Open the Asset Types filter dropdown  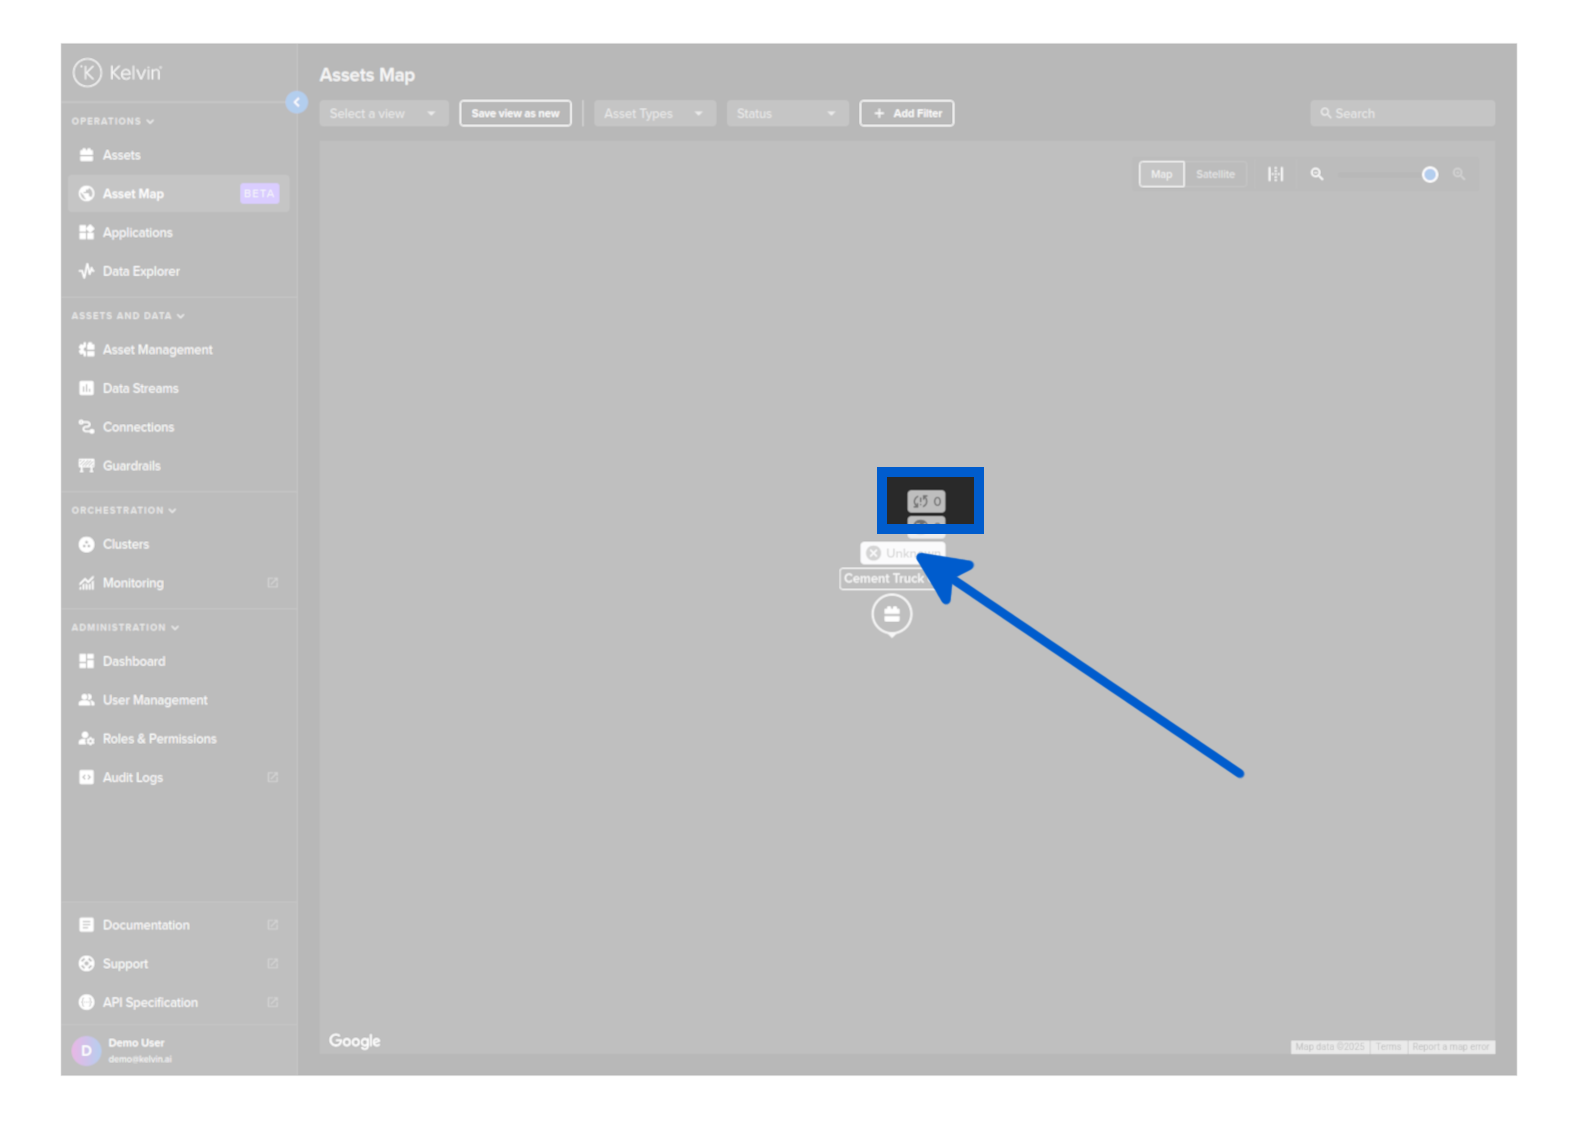tap(654, 114)
